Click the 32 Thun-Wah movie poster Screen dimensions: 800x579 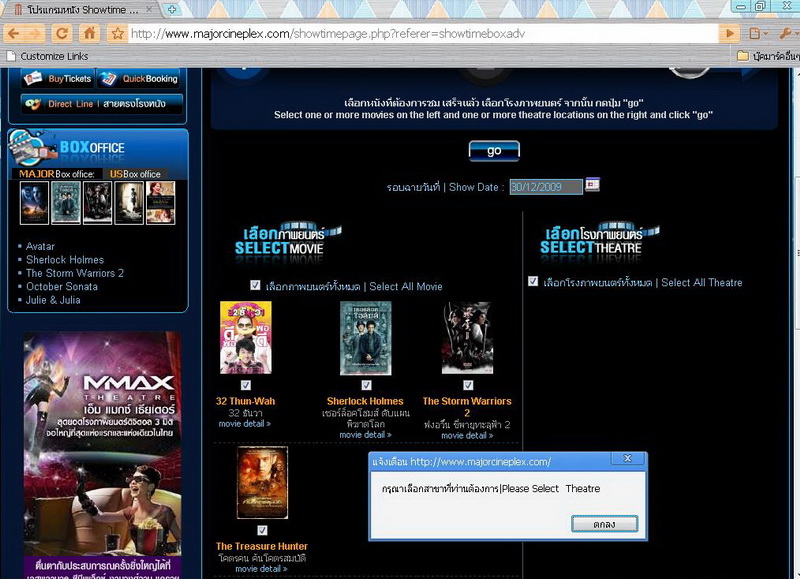click(245, 337)
